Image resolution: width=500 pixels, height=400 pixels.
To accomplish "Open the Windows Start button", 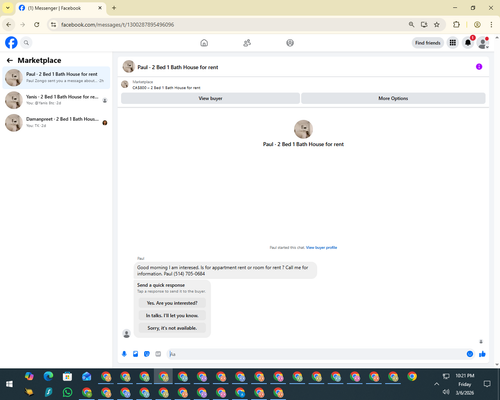I will 9,384.
